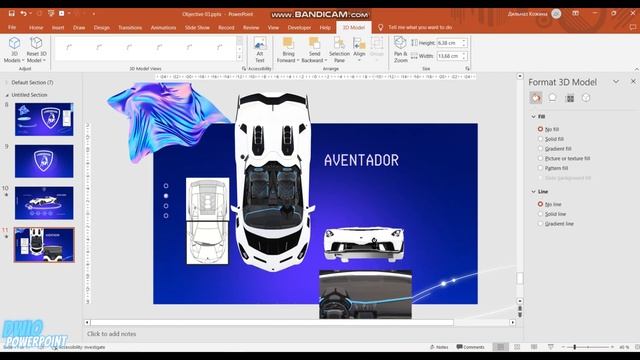This screenshot has width=640, height=360.
Task: Switch to the Insert tab
Action: [x=58, y=27]
